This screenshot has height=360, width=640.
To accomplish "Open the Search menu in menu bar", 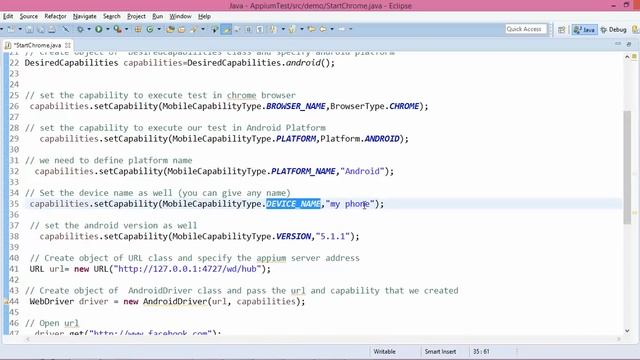I will click(111, 16).
